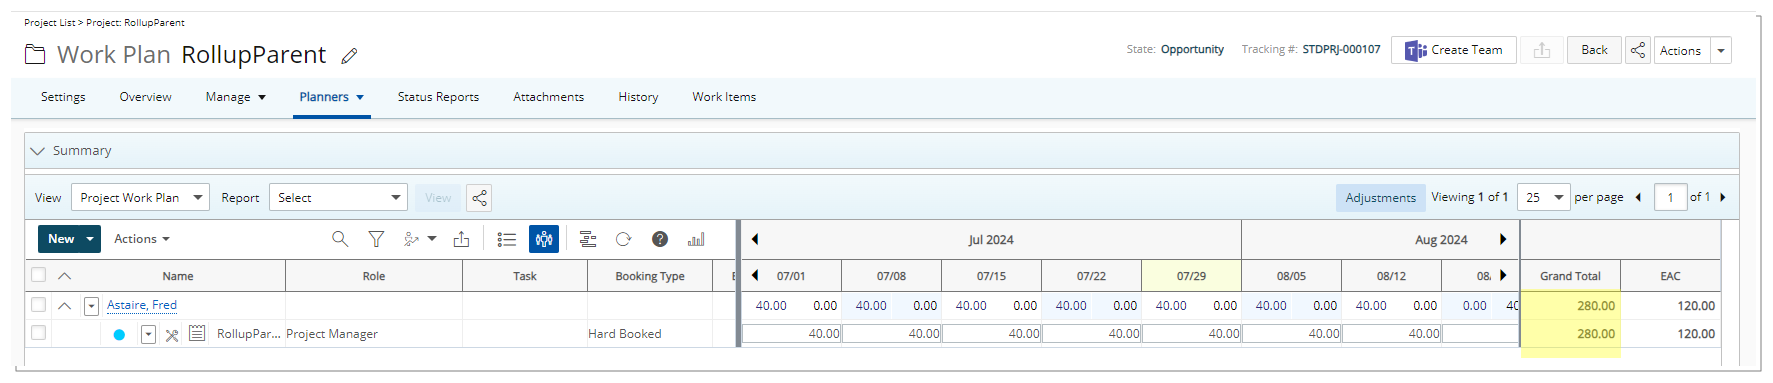Check the select-all header checkbox
Viewport: 1773px width, 383px height.
coord(38,275)
